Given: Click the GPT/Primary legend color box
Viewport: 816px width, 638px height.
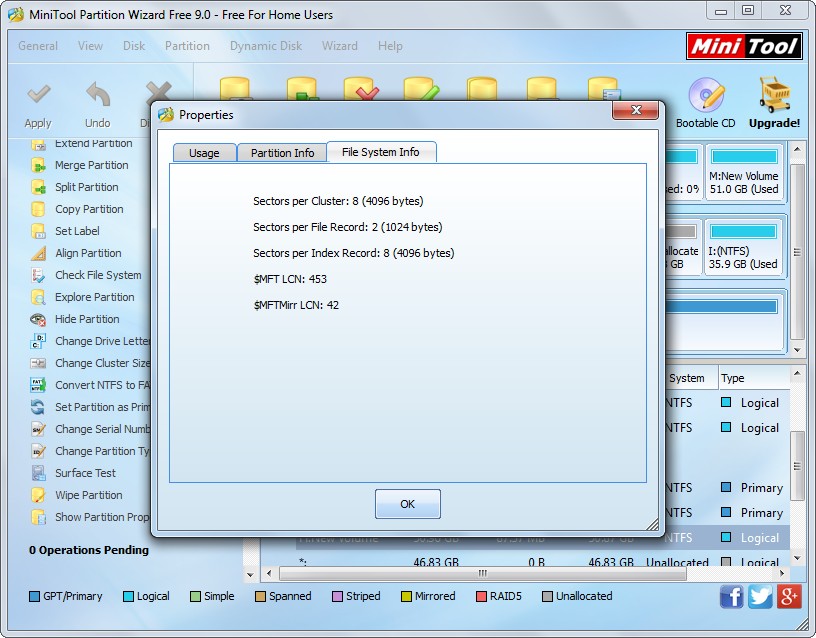Looking at the screenshot, I should point(34,596).
